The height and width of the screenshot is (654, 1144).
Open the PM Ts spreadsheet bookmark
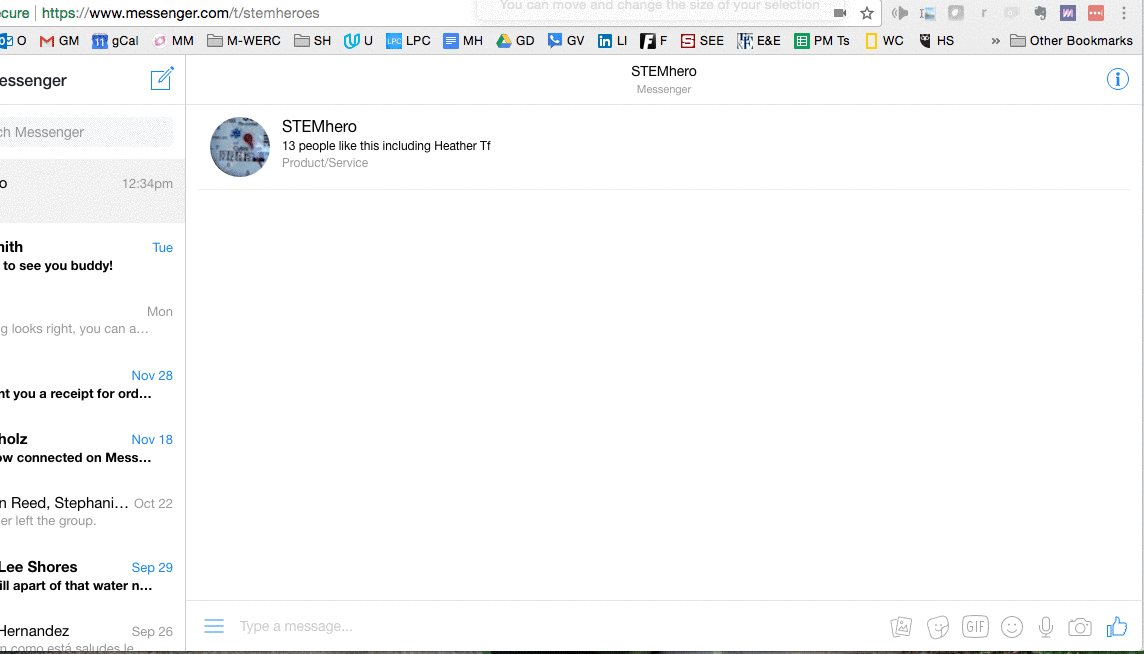[822, 41]
